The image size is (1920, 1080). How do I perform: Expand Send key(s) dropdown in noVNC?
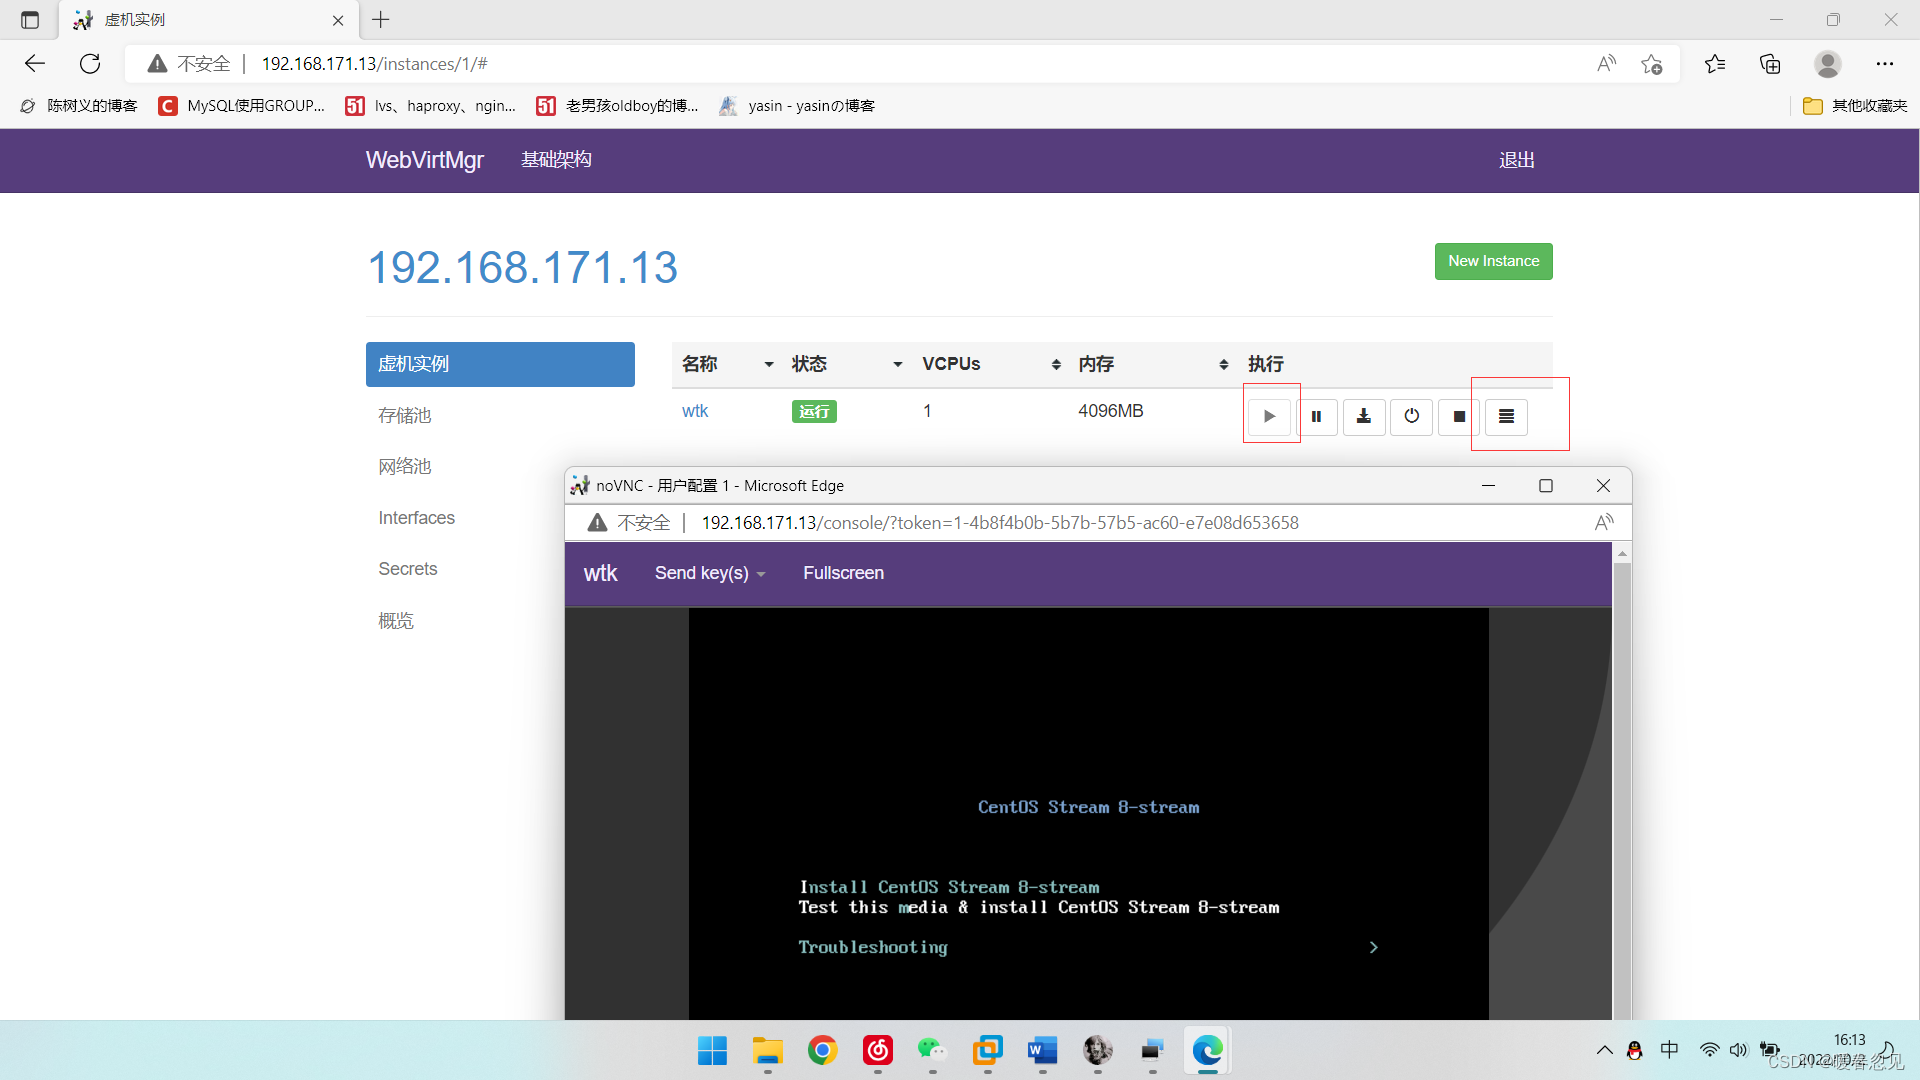[x=710, y=573]
